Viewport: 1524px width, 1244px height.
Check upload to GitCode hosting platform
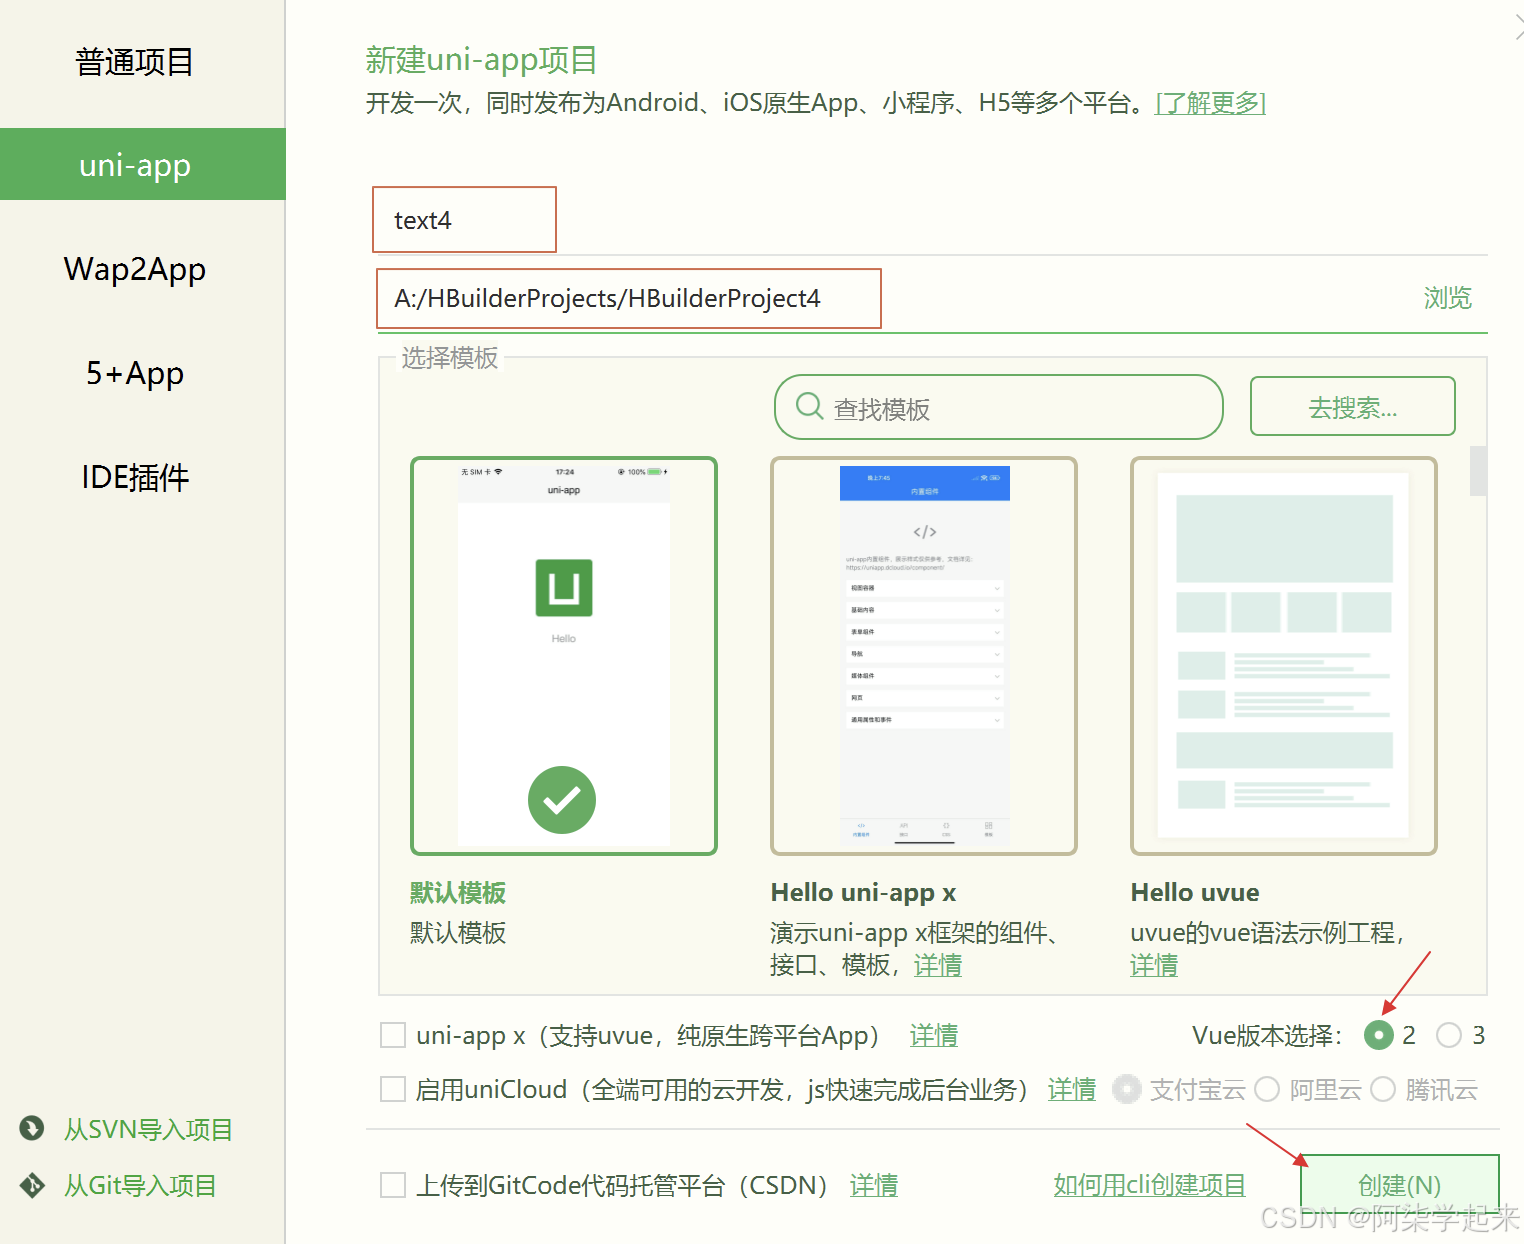click(393, 1185)
